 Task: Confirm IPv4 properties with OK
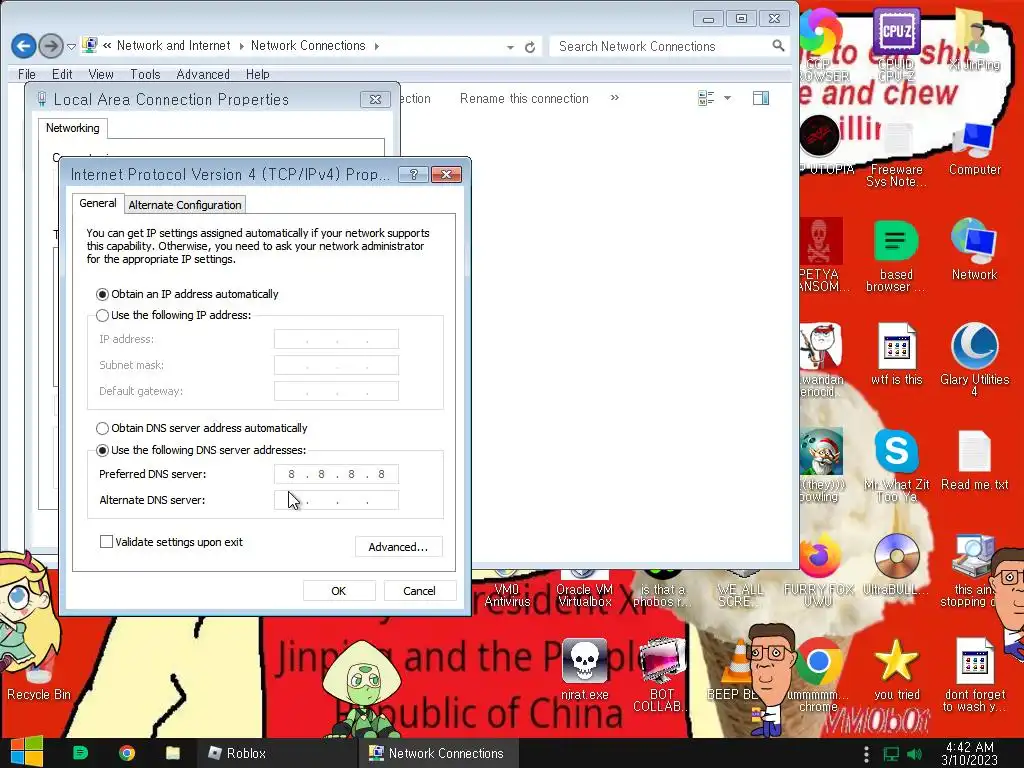pyautogui.click(x=339, y=591)
